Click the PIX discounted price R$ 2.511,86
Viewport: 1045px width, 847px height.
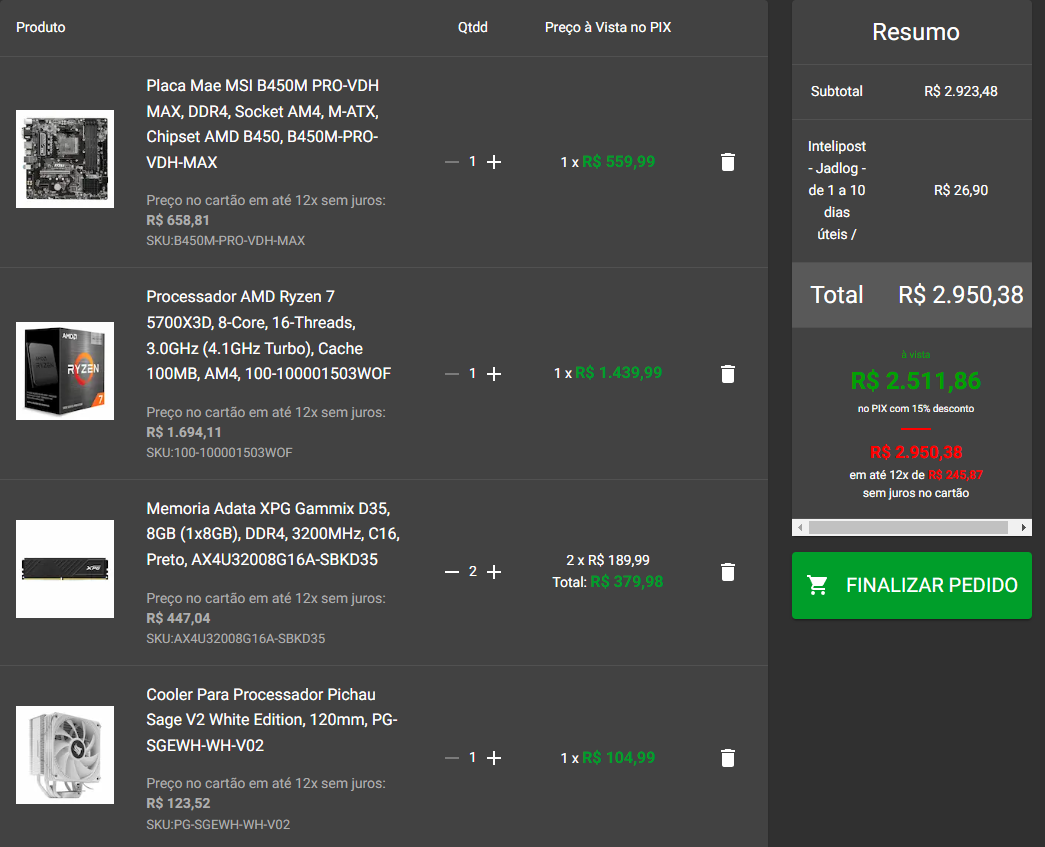915,381
